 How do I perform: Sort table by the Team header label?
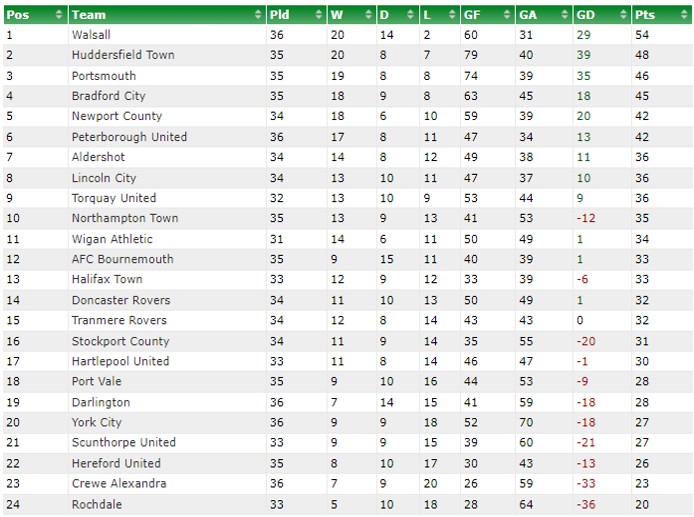89,15
